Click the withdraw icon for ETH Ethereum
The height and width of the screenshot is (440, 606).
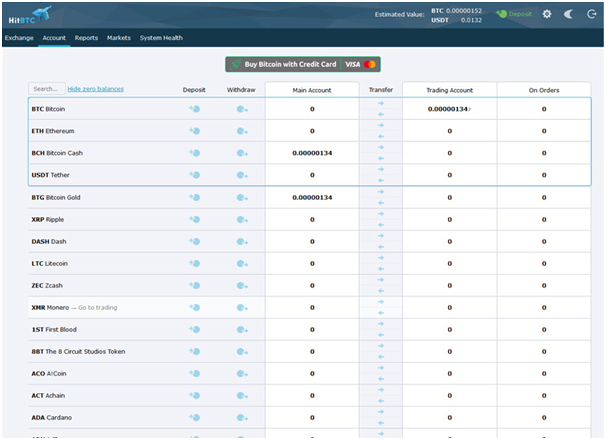242,131
